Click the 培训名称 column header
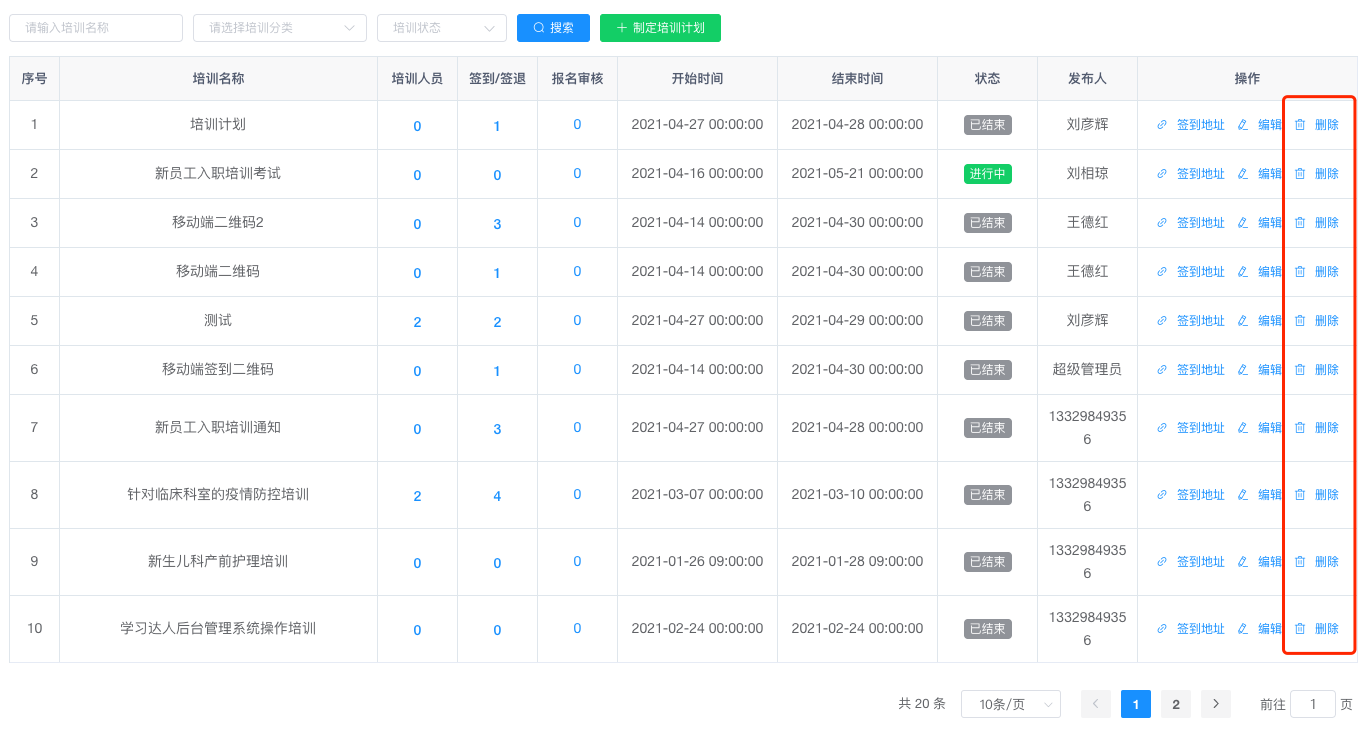1370x735 pixels. 218,79
